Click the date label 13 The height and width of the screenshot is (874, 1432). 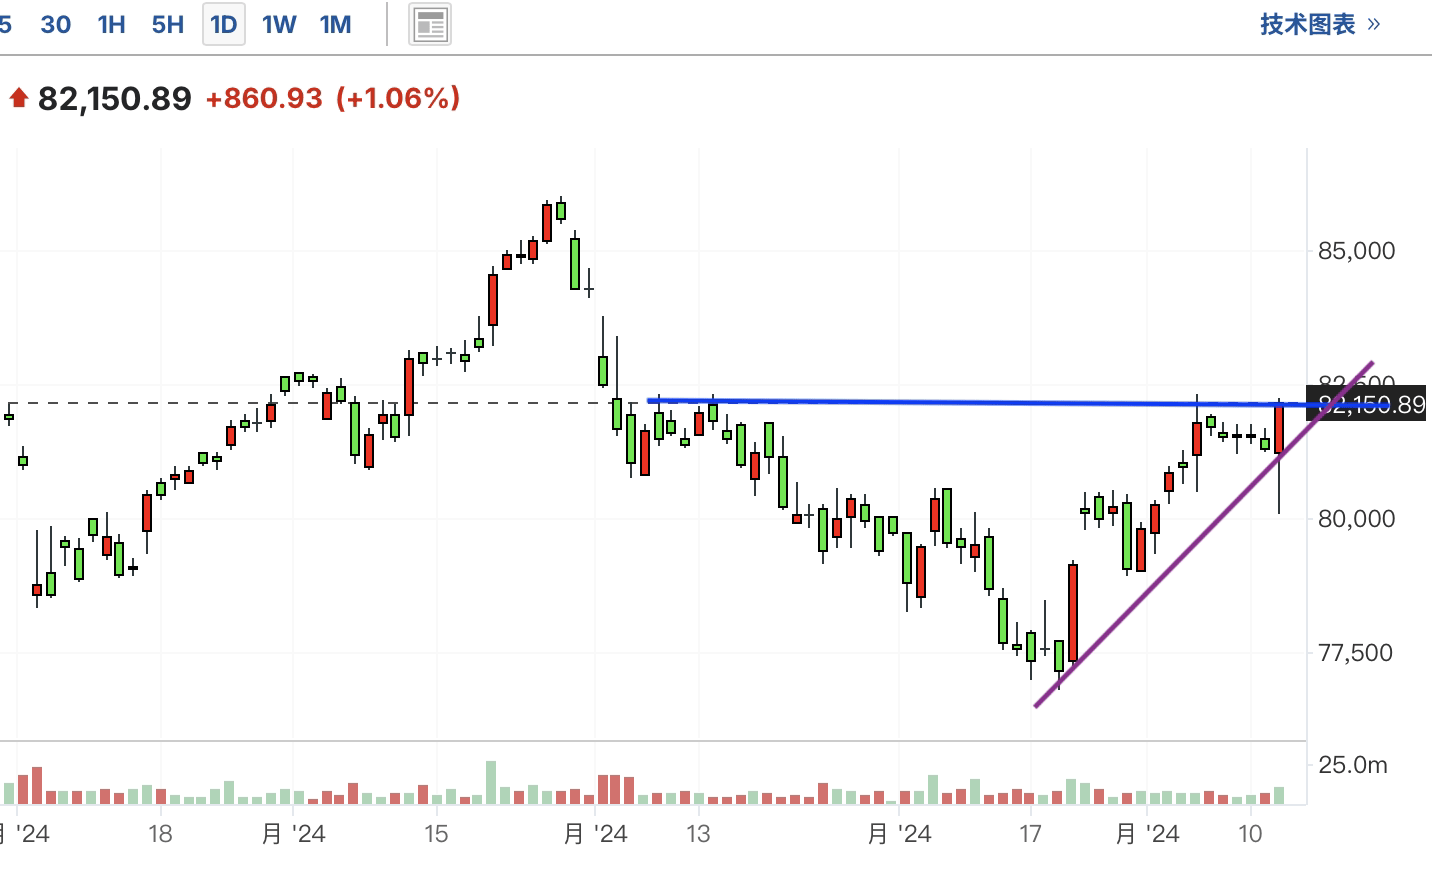698,833
